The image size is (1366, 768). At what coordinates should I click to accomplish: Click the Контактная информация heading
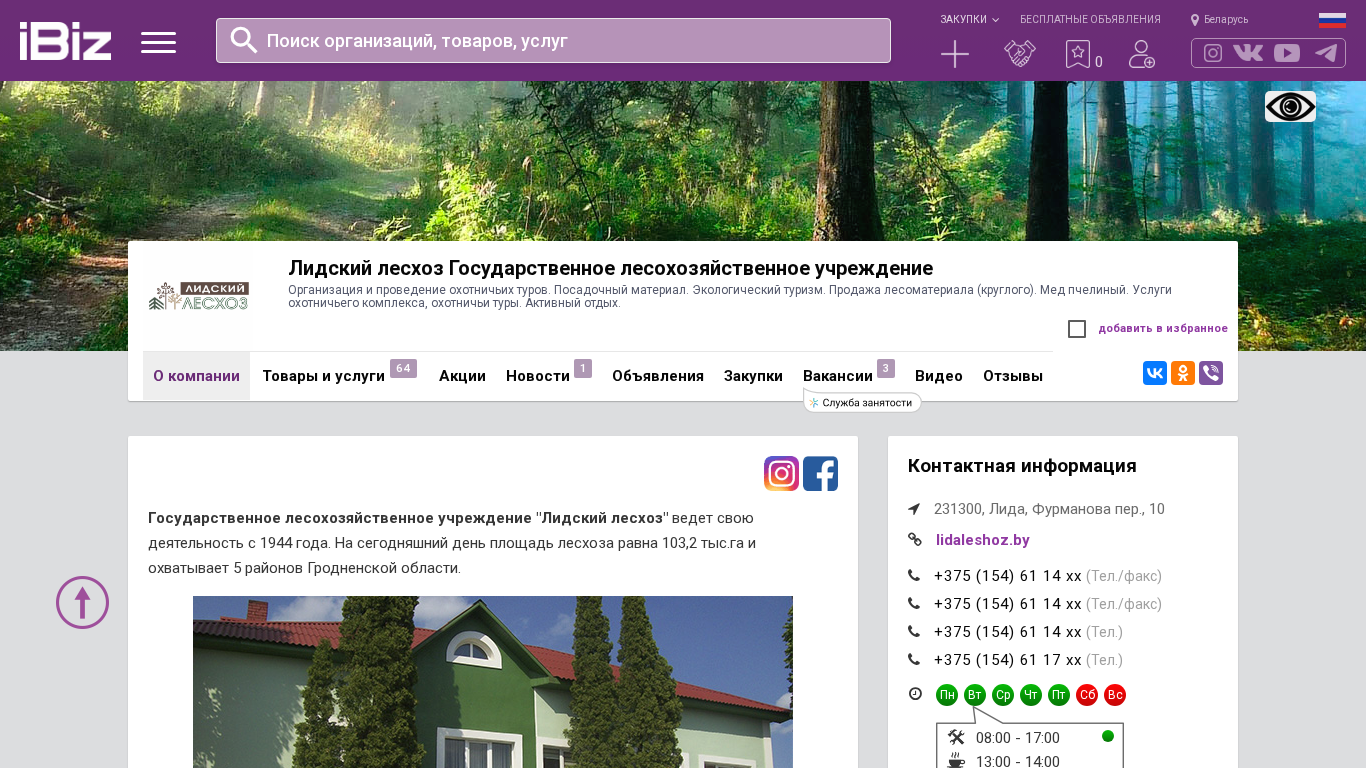1022,466
